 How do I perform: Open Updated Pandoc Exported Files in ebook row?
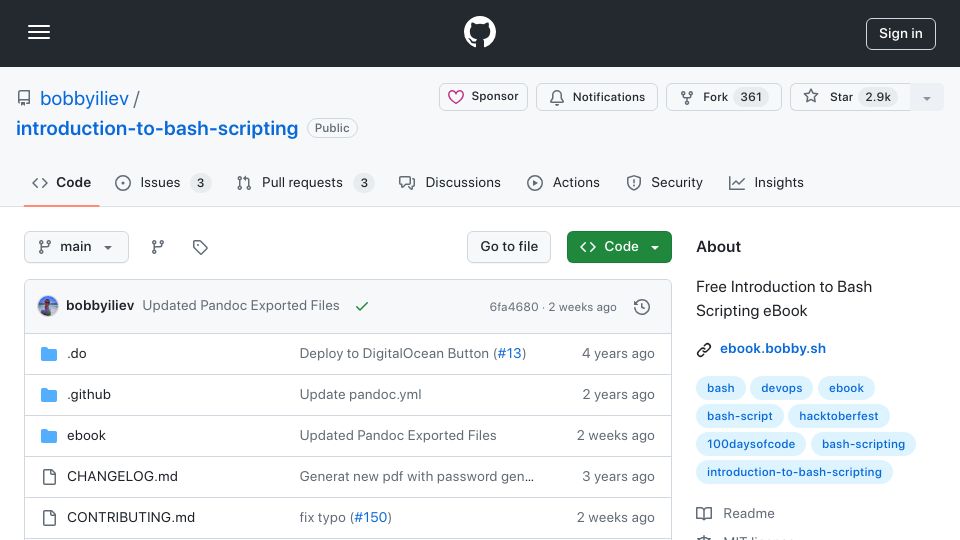pos(398,435)
